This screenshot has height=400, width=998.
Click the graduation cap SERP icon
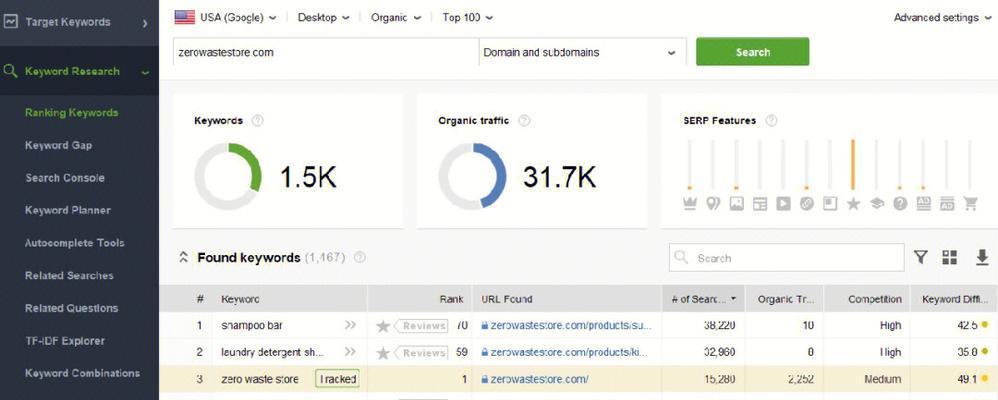[x=876, y=203]
